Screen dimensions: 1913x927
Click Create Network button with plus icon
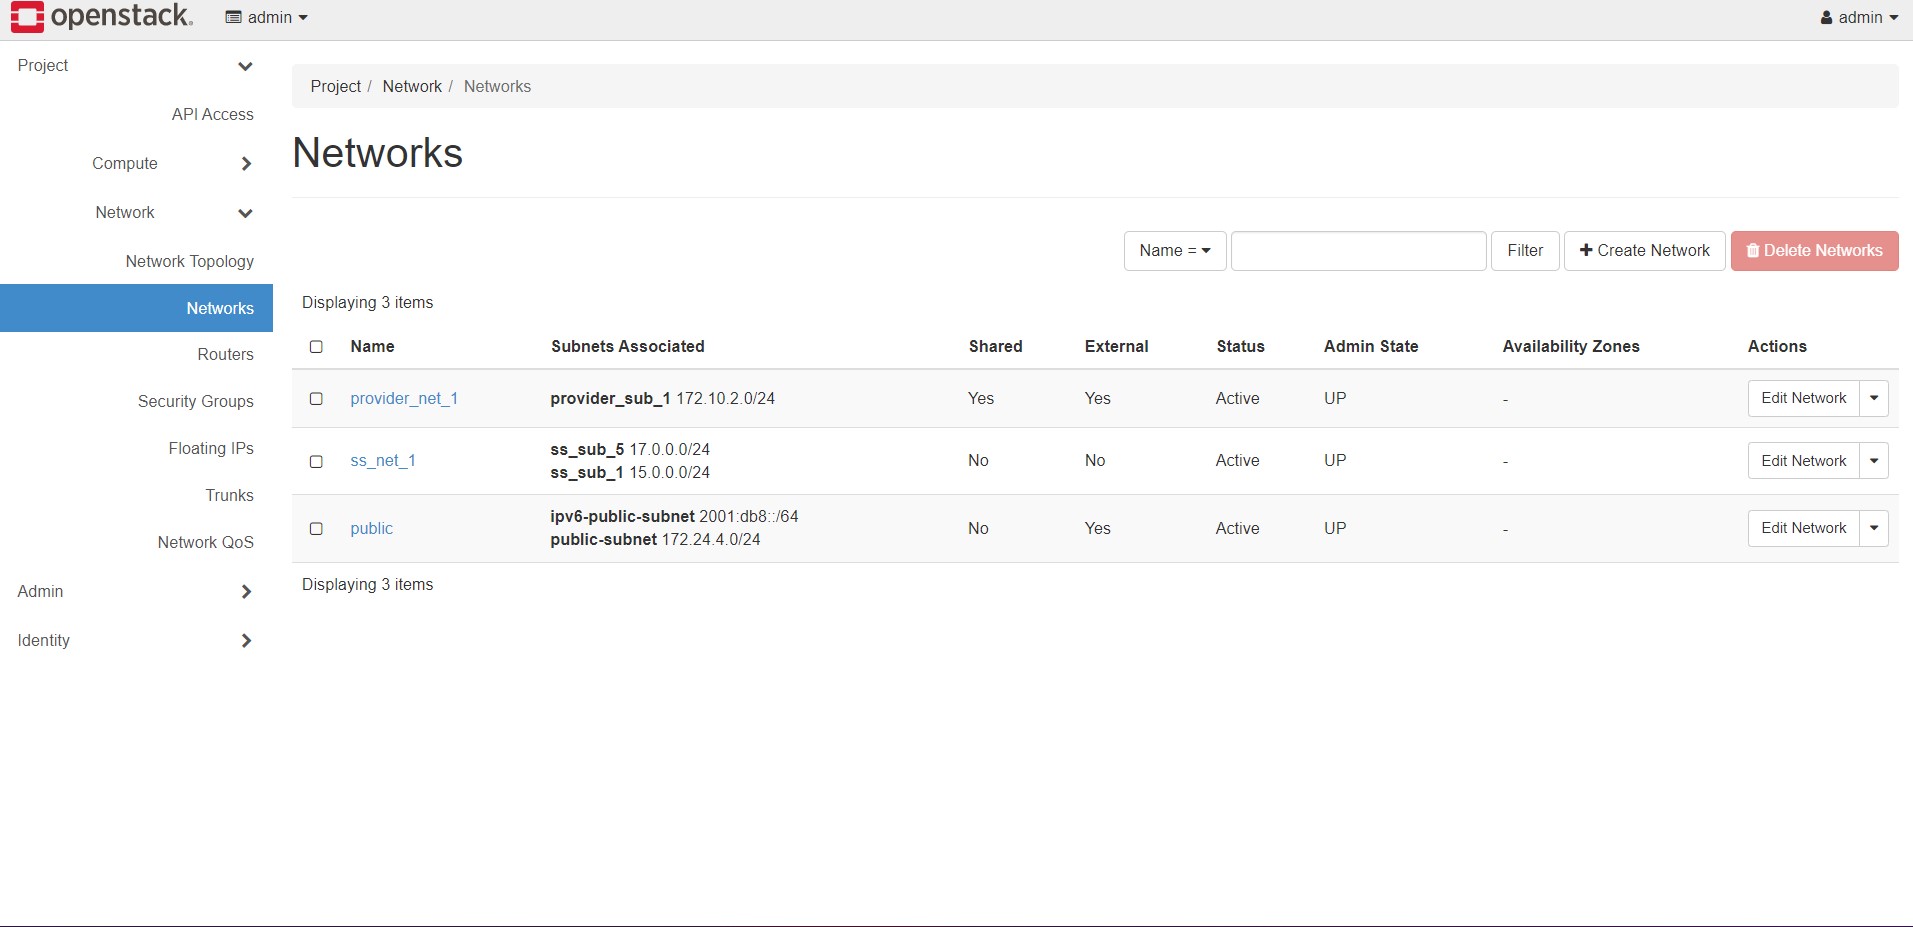tap(1644, 251)
